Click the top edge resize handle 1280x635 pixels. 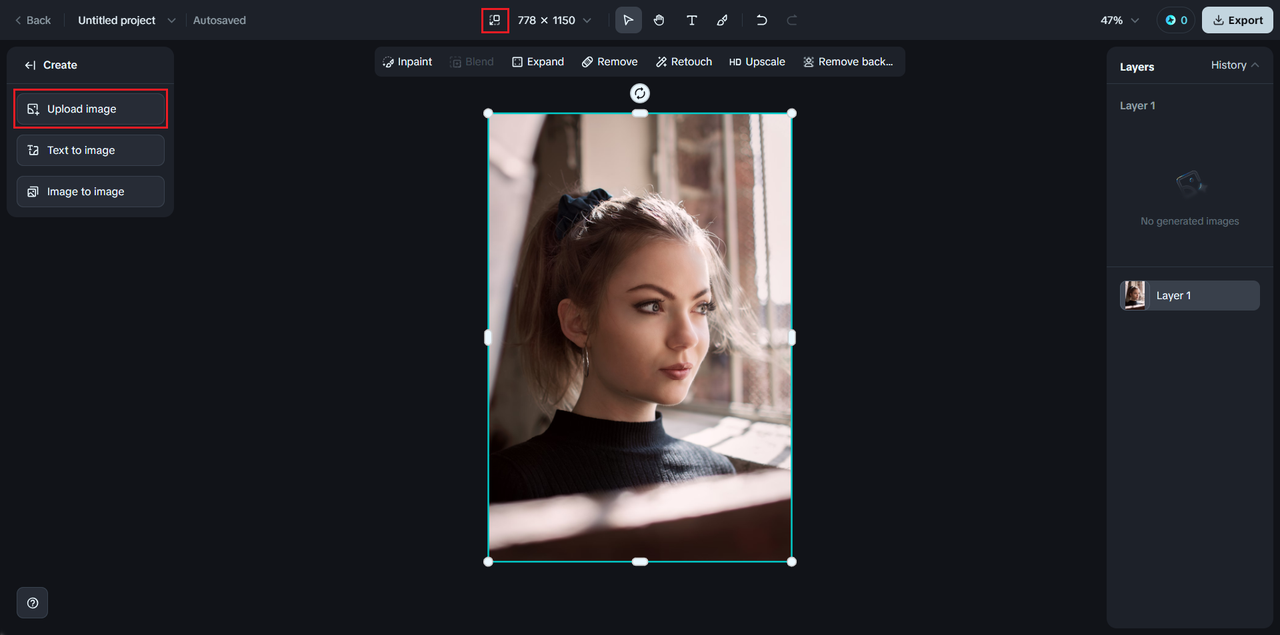tap(640, 113)
